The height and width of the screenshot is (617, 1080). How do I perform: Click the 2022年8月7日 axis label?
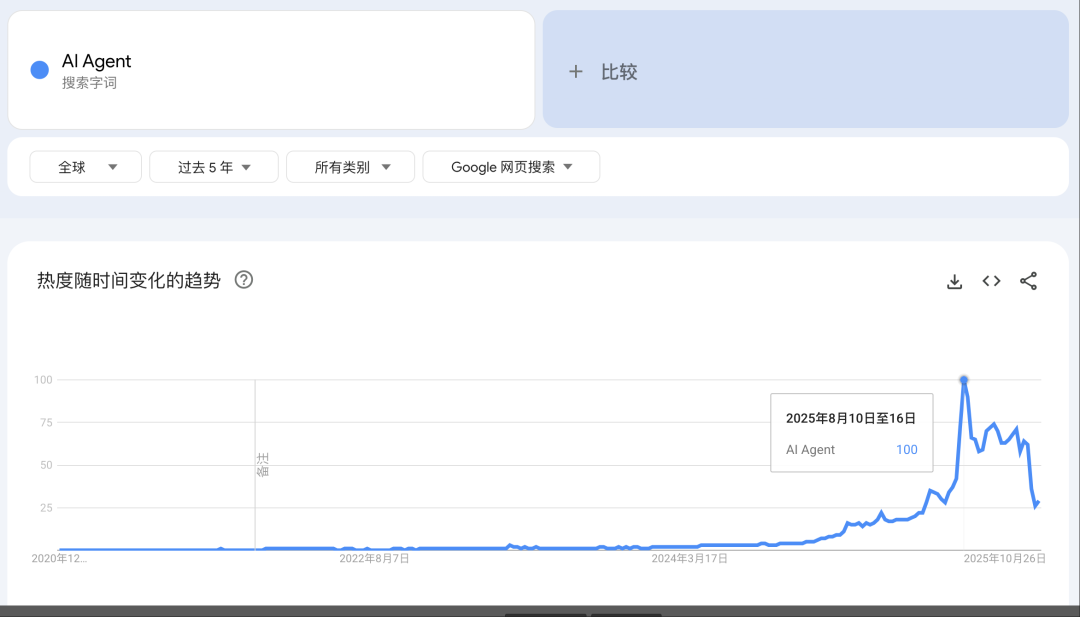[374, 558]
